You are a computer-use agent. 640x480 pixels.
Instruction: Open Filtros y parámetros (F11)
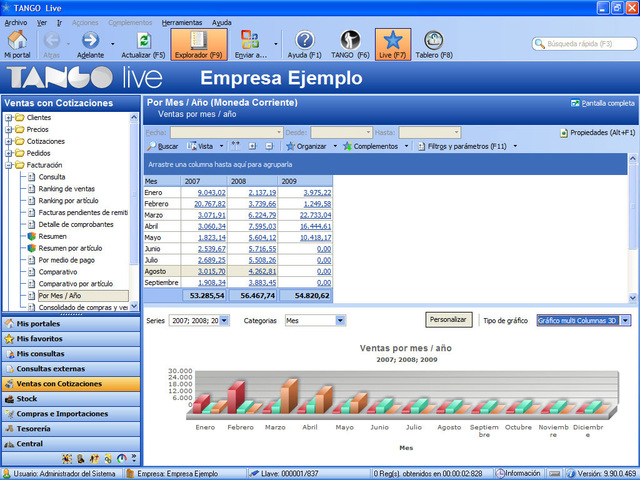pyautogui.click(x=462, y=146)
